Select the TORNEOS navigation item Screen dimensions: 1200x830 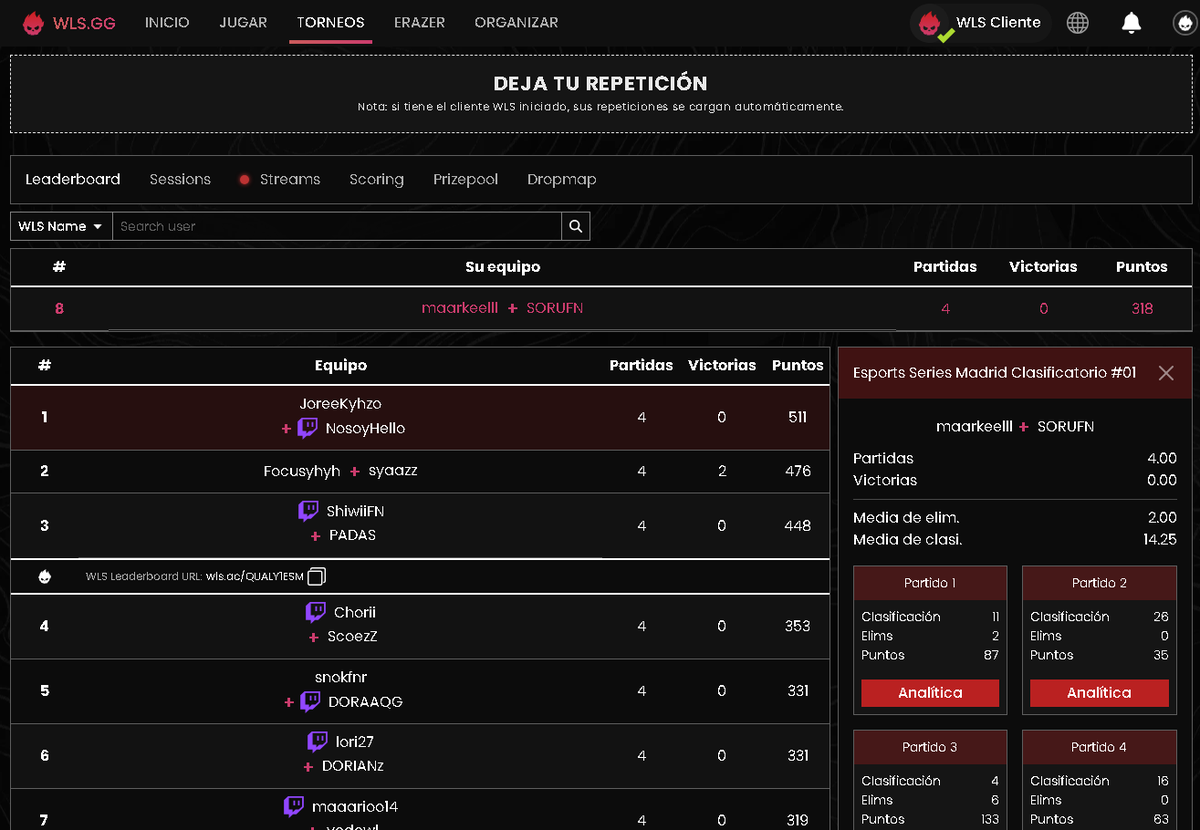[x=331, y=22]
